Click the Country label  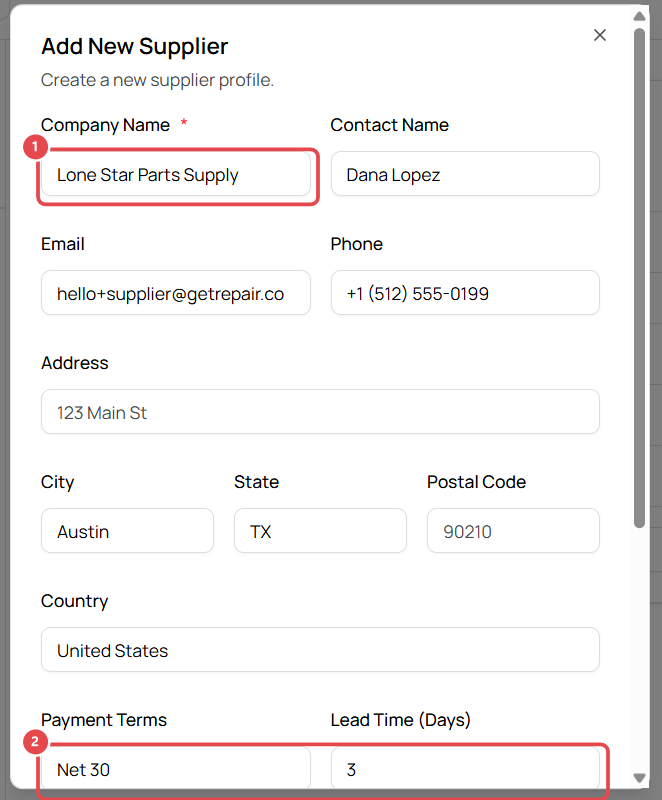[74, 601]
